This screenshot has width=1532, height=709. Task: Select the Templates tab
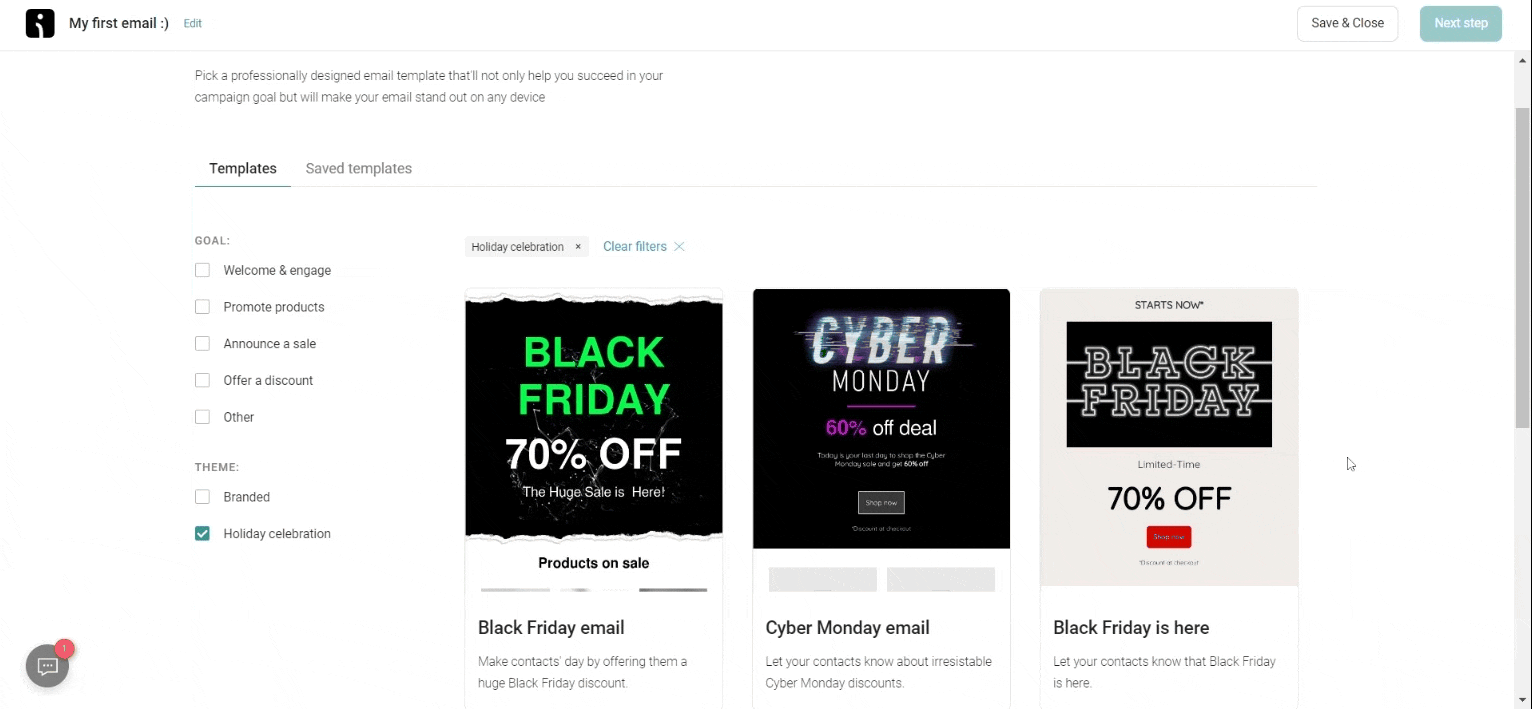pyautogui.click(x=243, y=168)
